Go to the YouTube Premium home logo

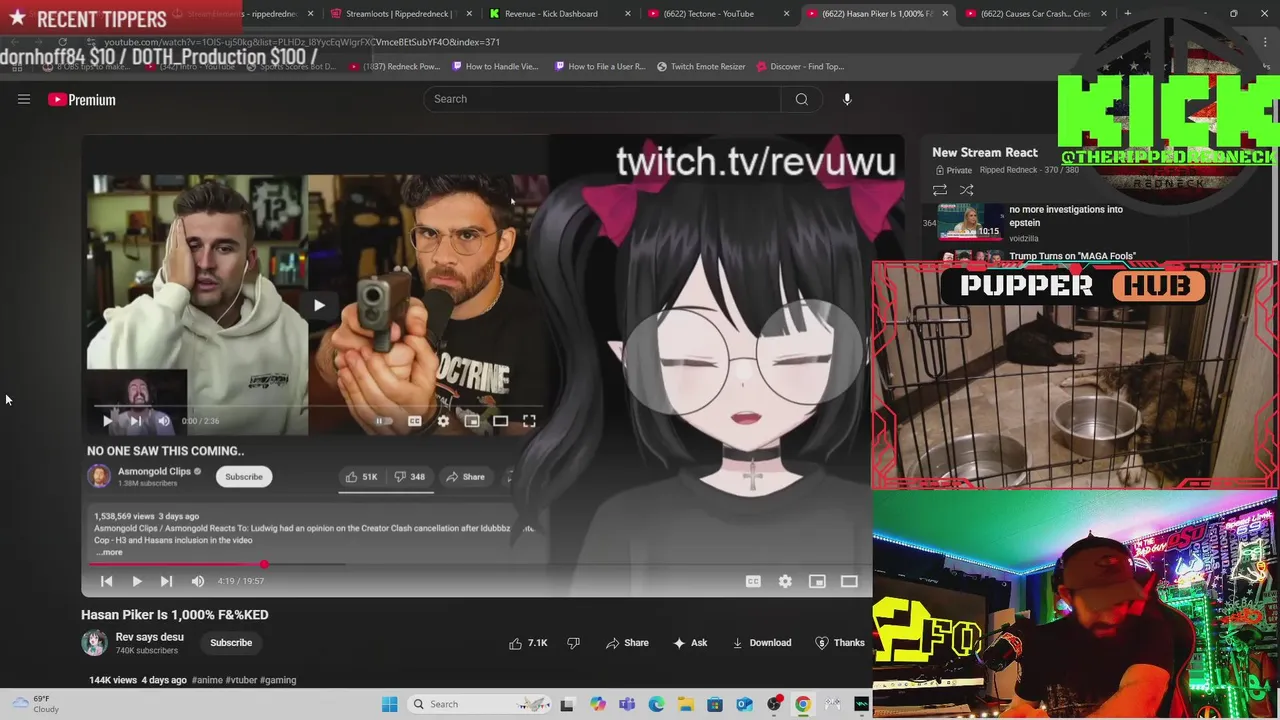[82, 100]
